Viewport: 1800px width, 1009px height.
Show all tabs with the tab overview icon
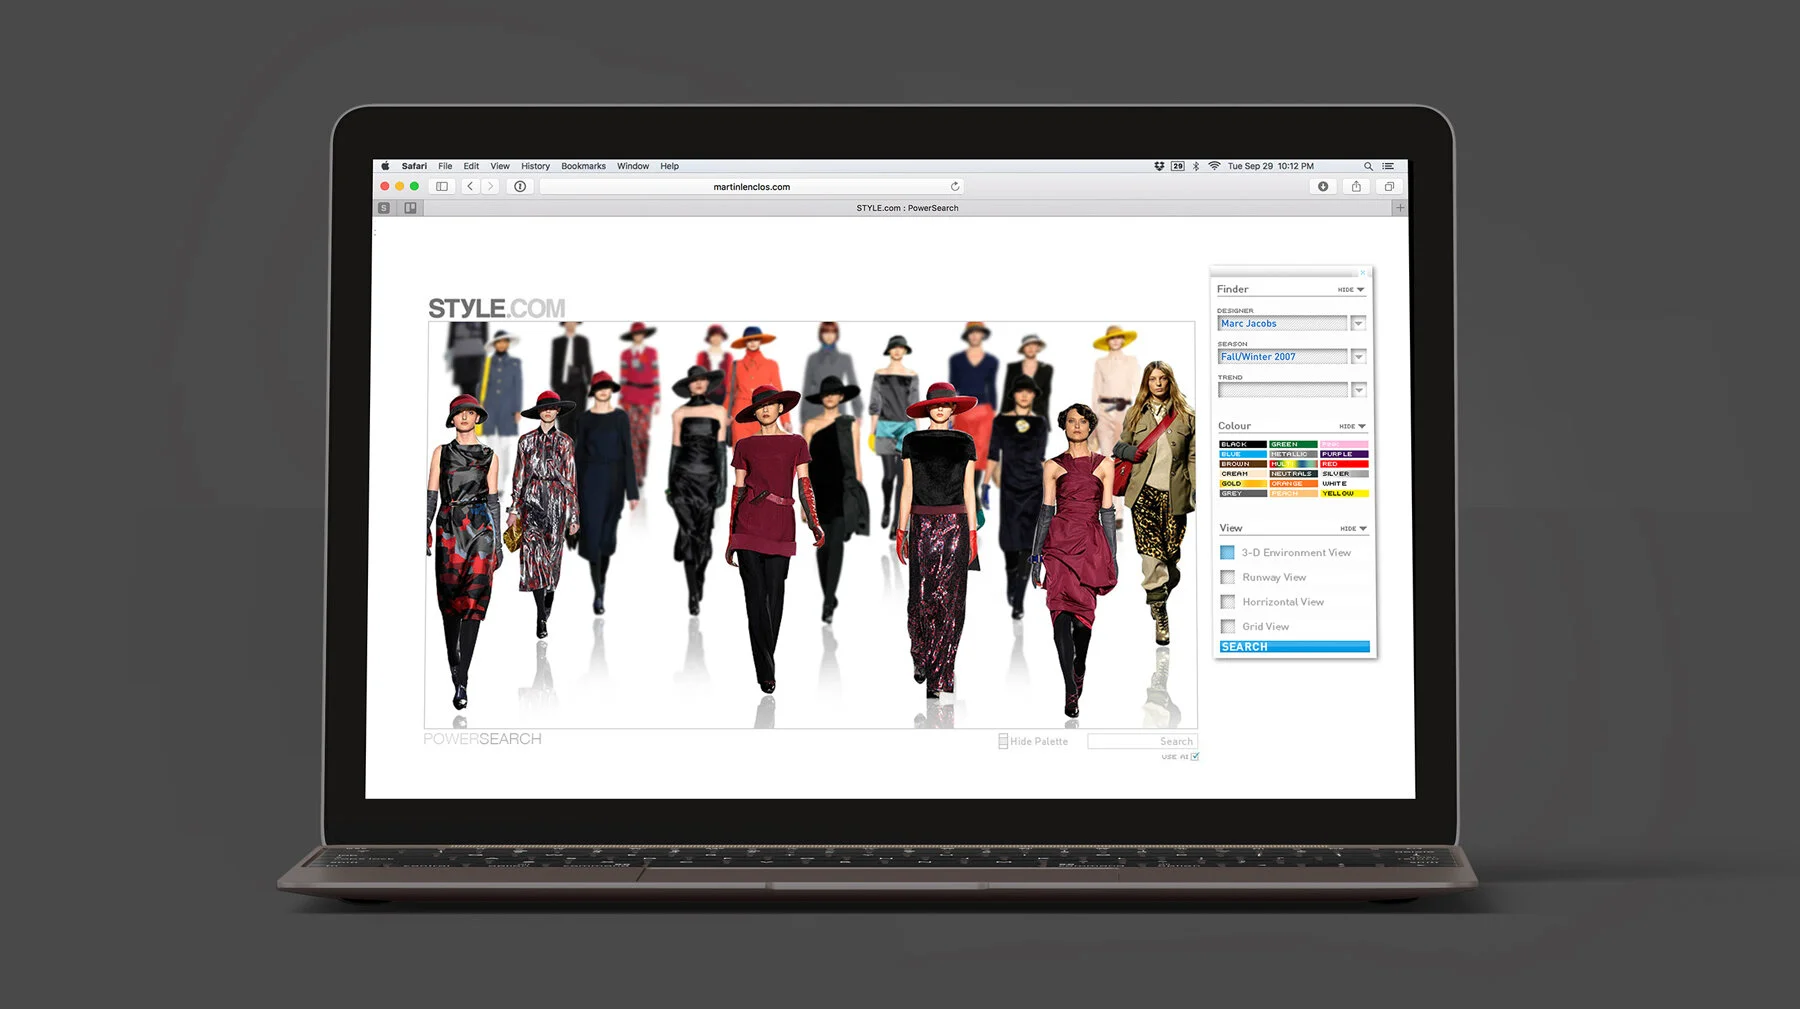(x=1389, y=187)
